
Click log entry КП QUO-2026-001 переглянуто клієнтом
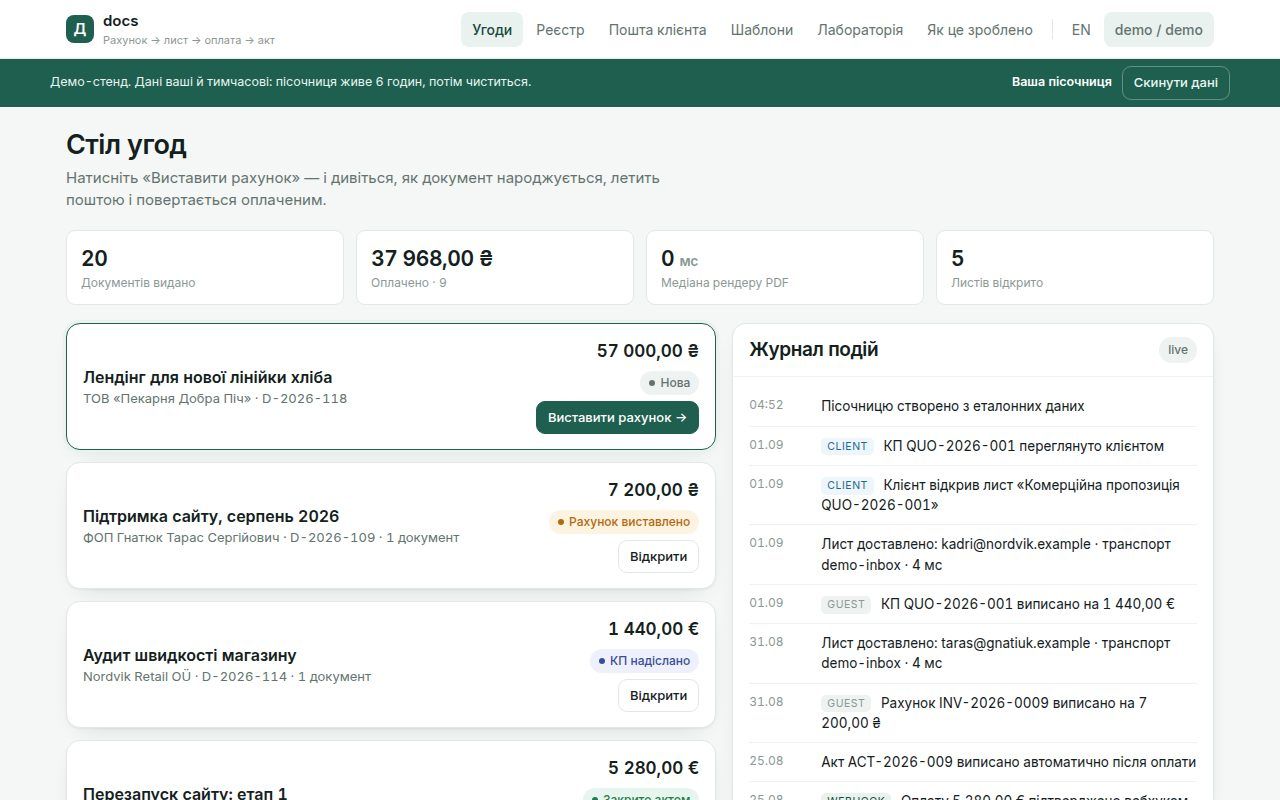pyautogui.click(x=972, y=446)
